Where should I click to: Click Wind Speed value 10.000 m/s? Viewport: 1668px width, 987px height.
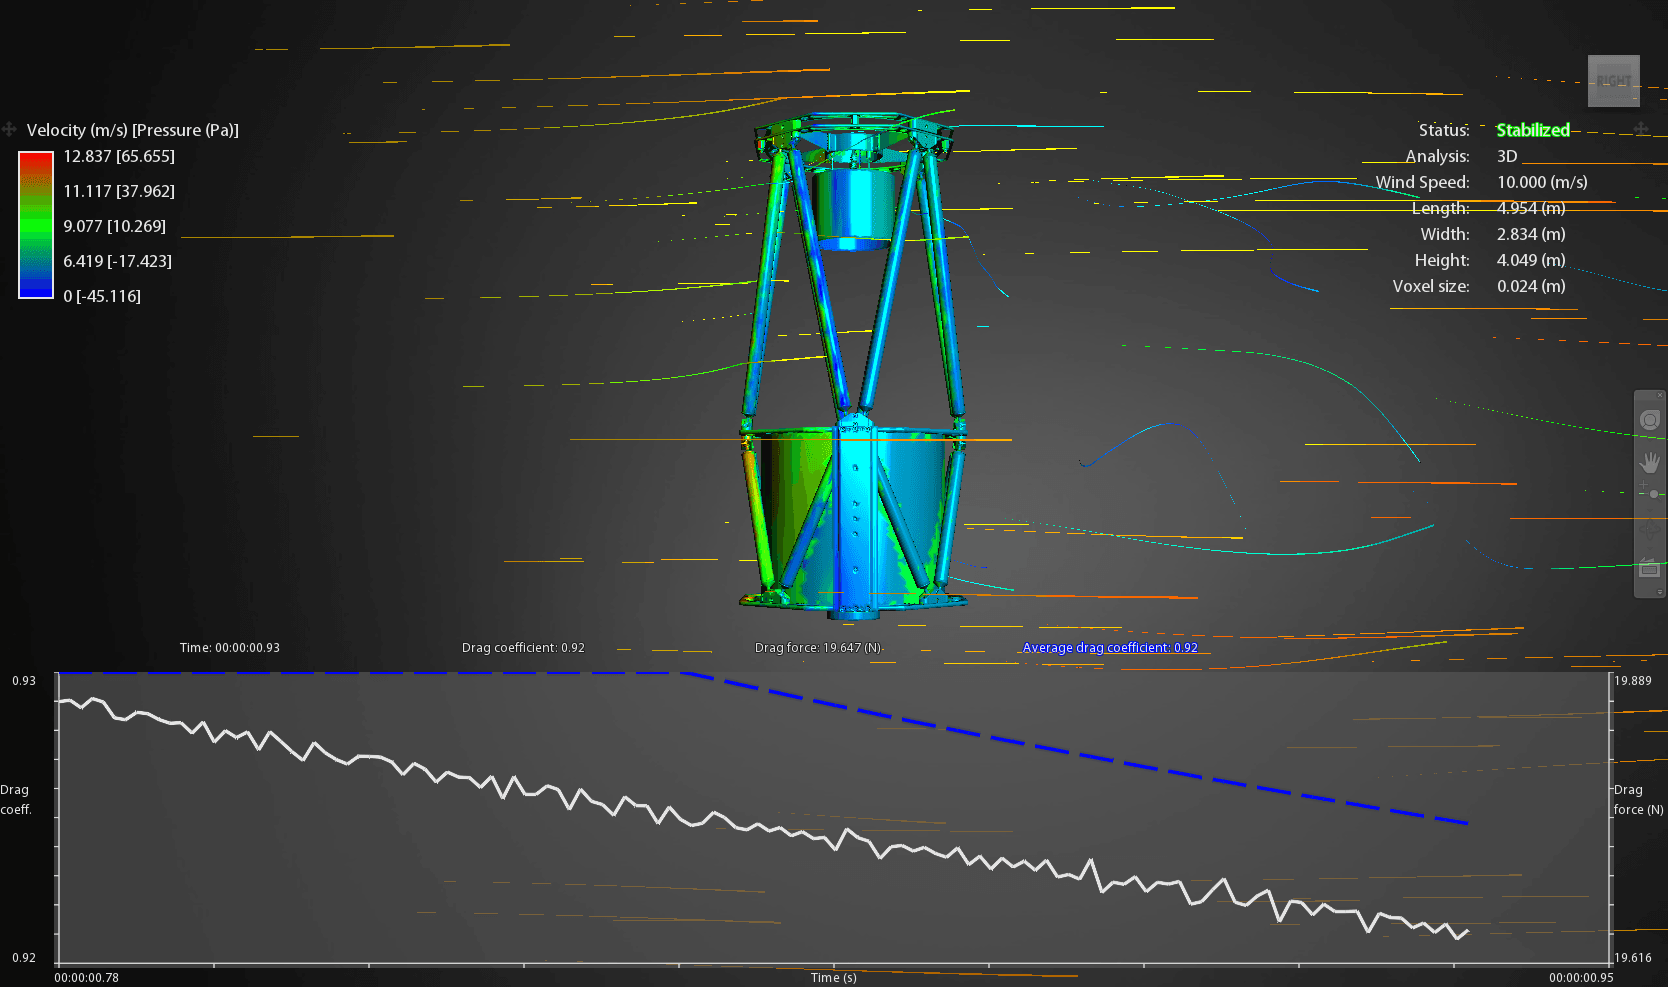click(x=1541, y=182)
